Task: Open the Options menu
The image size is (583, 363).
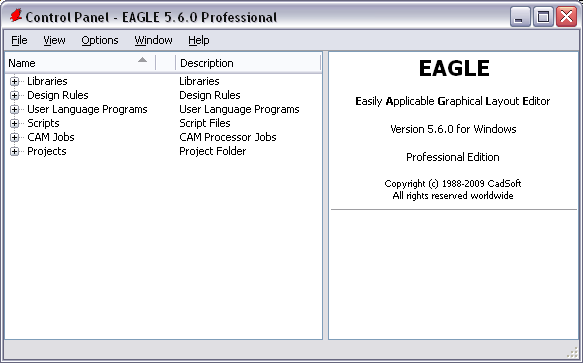Action: coord(100,40)
